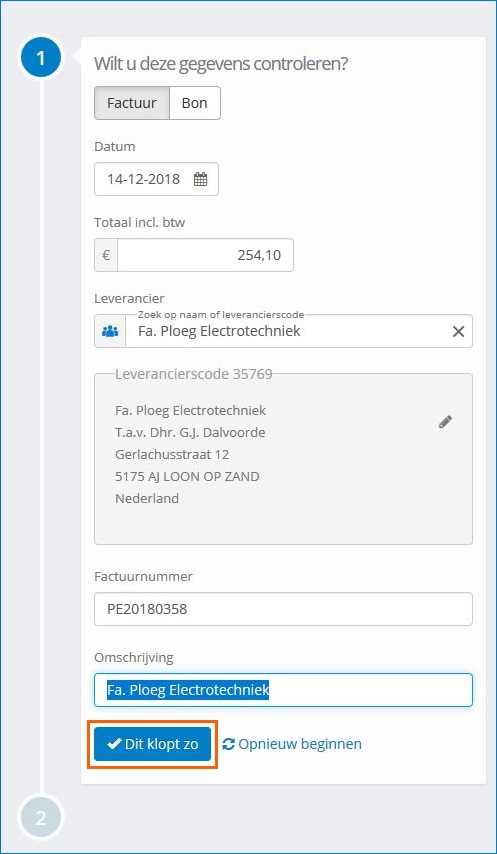Click the Omschrijving description text field
The height and width of the screenshot is (854, 497).
click(x=283, y=690)
